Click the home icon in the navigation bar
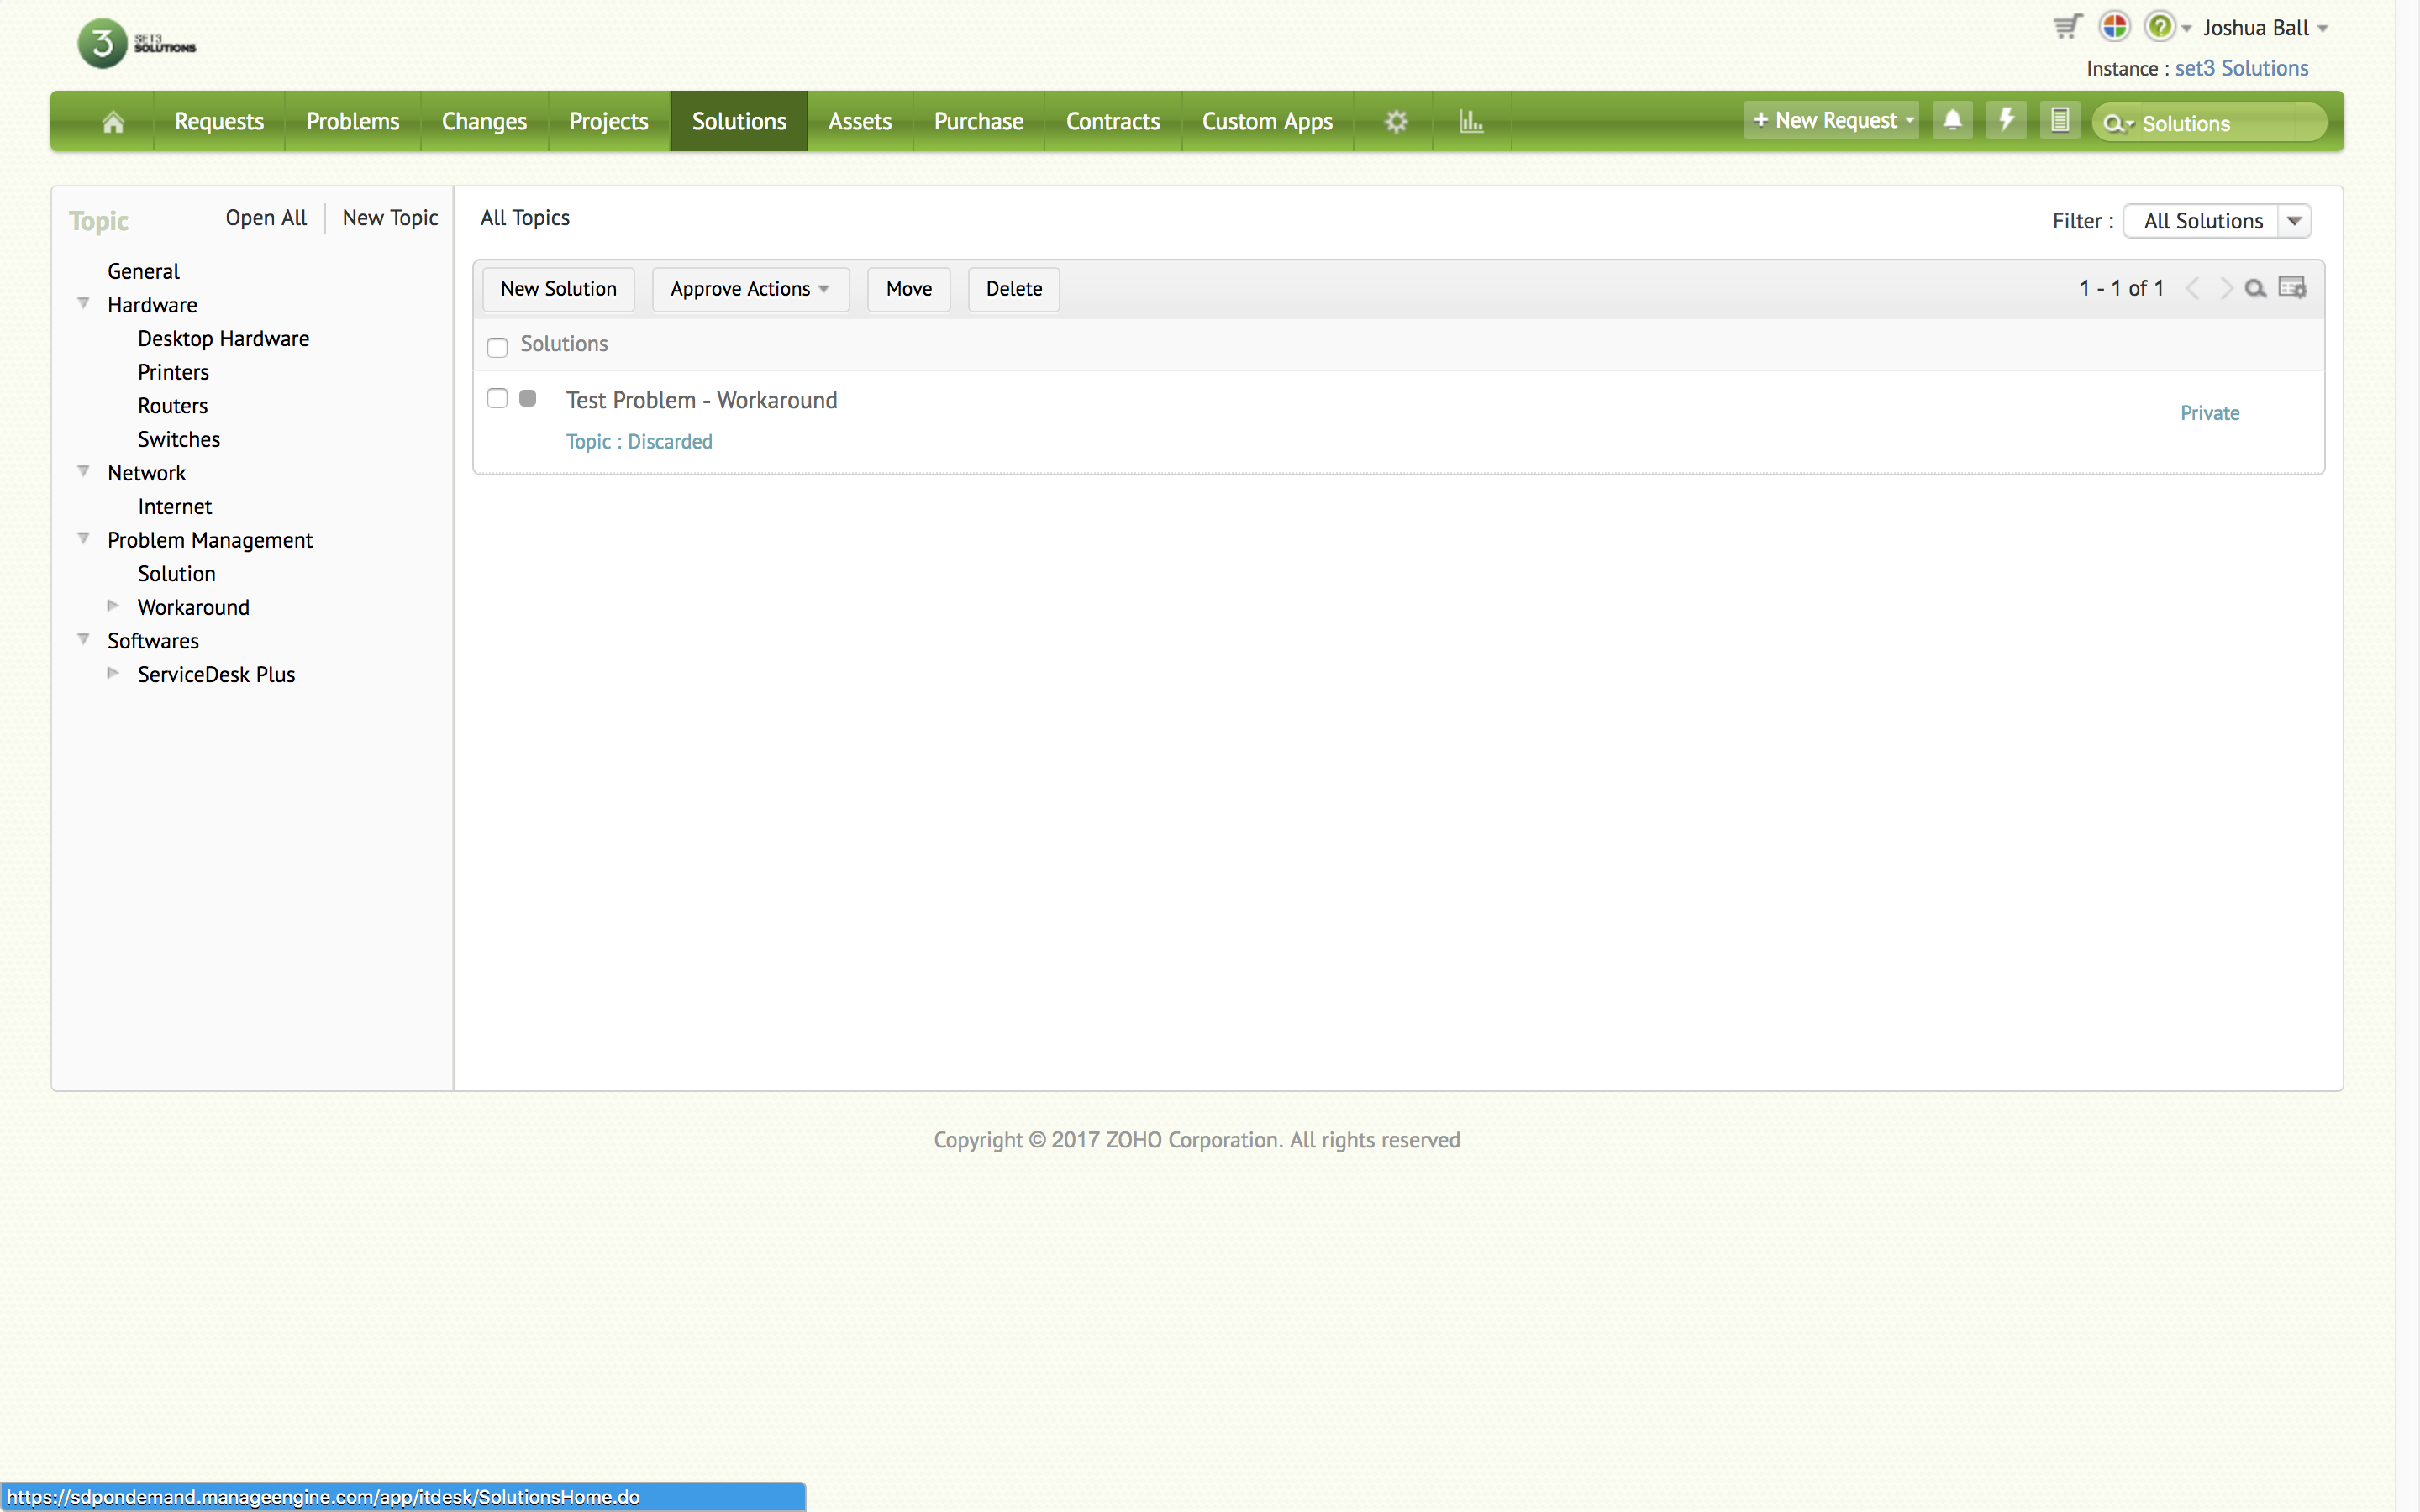 [x=113, y=122]
